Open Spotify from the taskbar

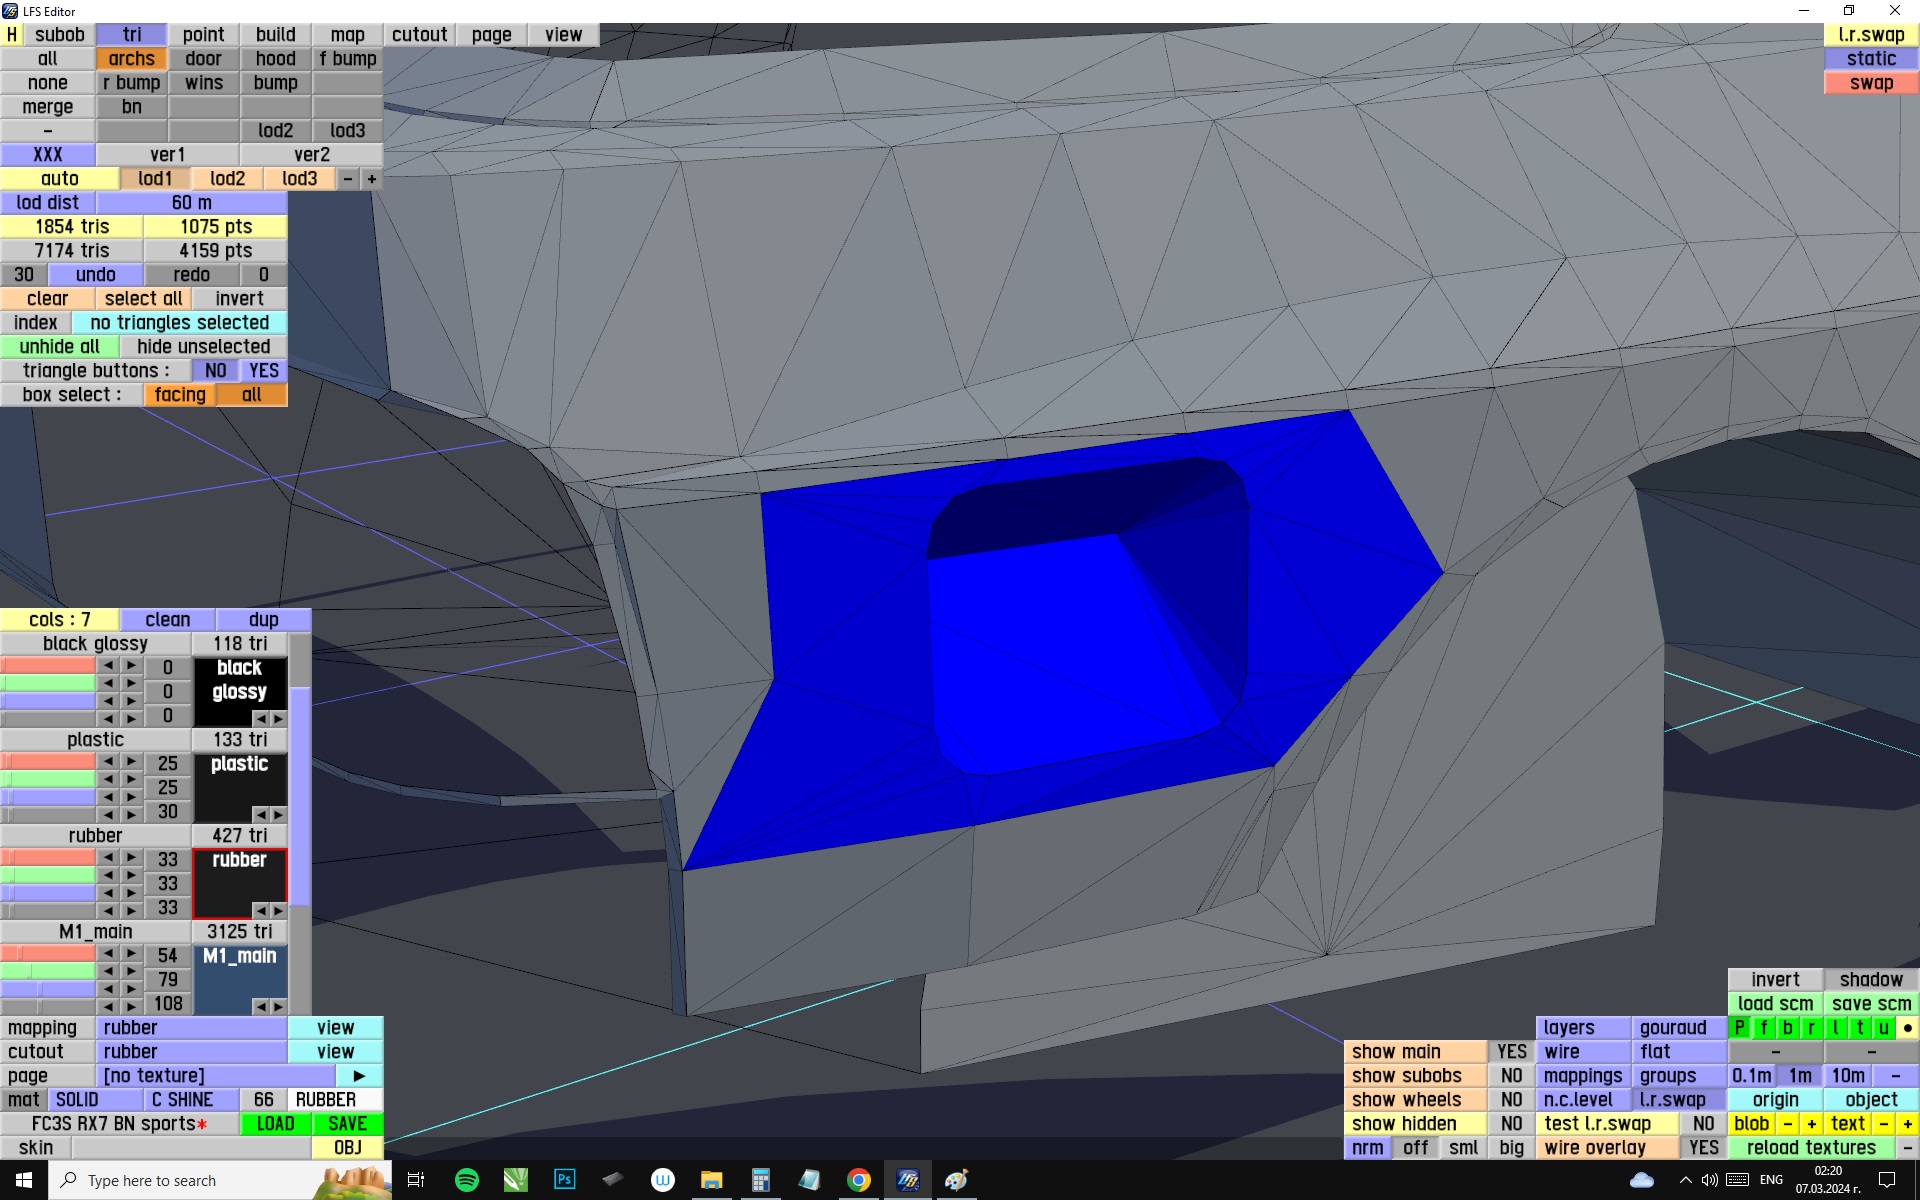pyautogui.click(x=466, y=1180)
